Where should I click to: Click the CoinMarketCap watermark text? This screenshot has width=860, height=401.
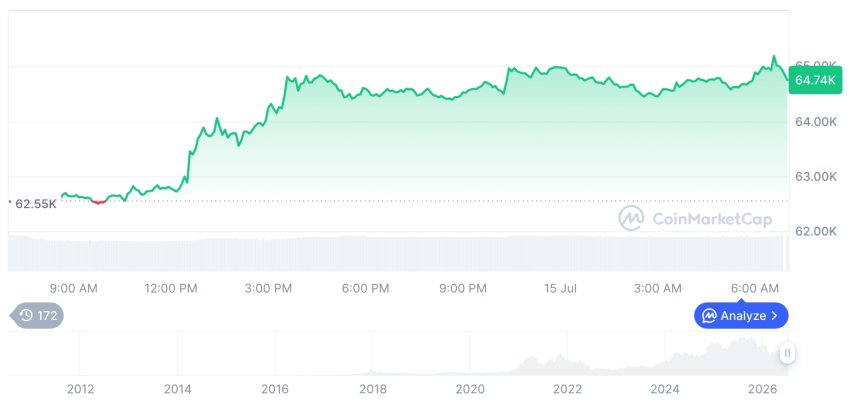point(712,219)
